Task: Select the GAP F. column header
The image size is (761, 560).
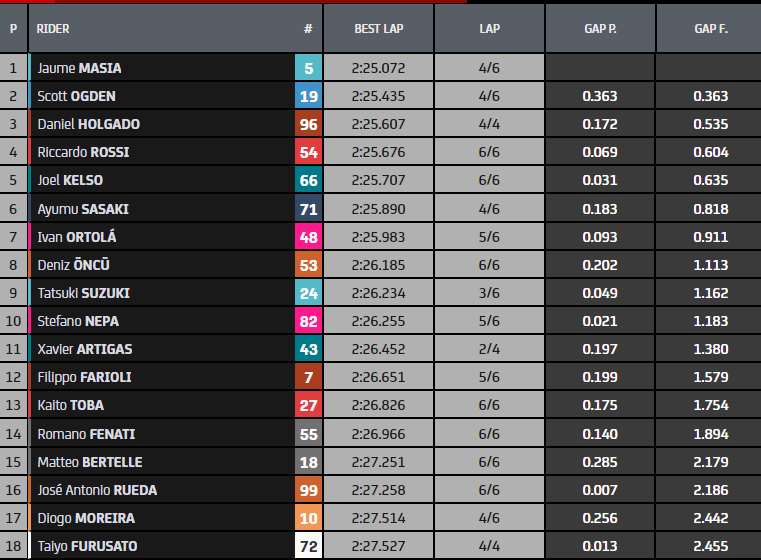Action: click(710, 29)
